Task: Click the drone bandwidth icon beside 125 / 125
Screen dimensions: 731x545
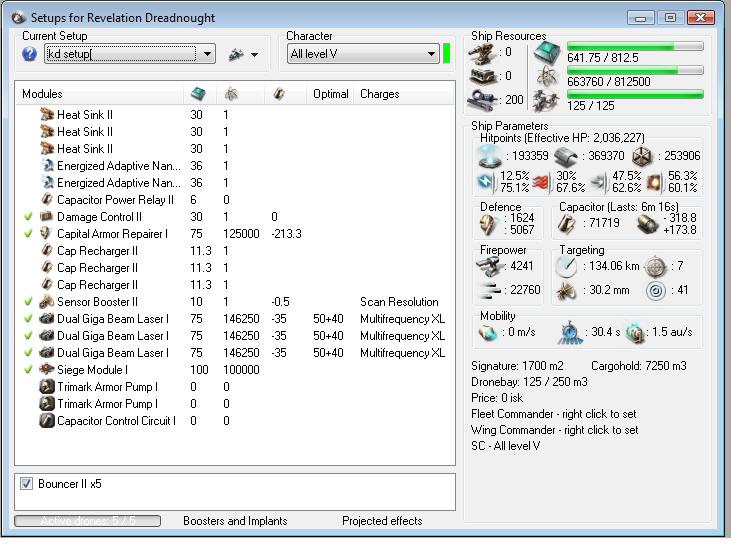Action: click(x=545, y=100)
